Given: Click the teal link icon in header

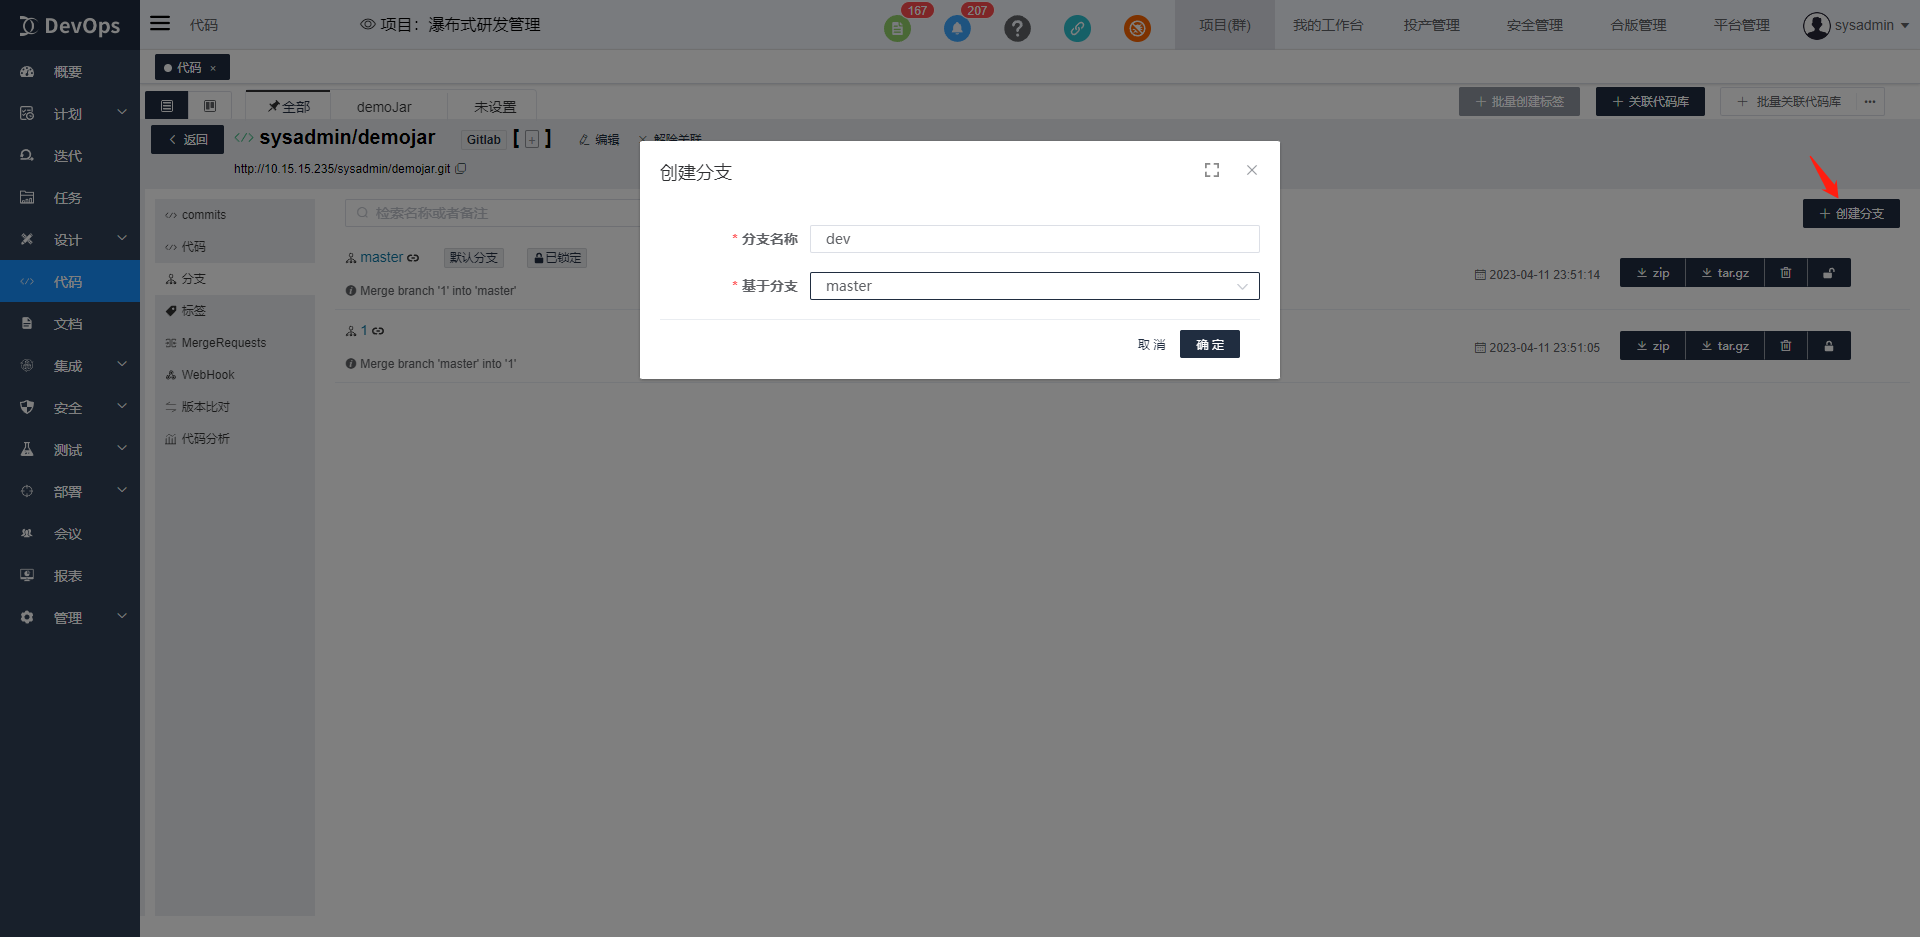Looking at the screenshot, I should [x=1077, y=28].
